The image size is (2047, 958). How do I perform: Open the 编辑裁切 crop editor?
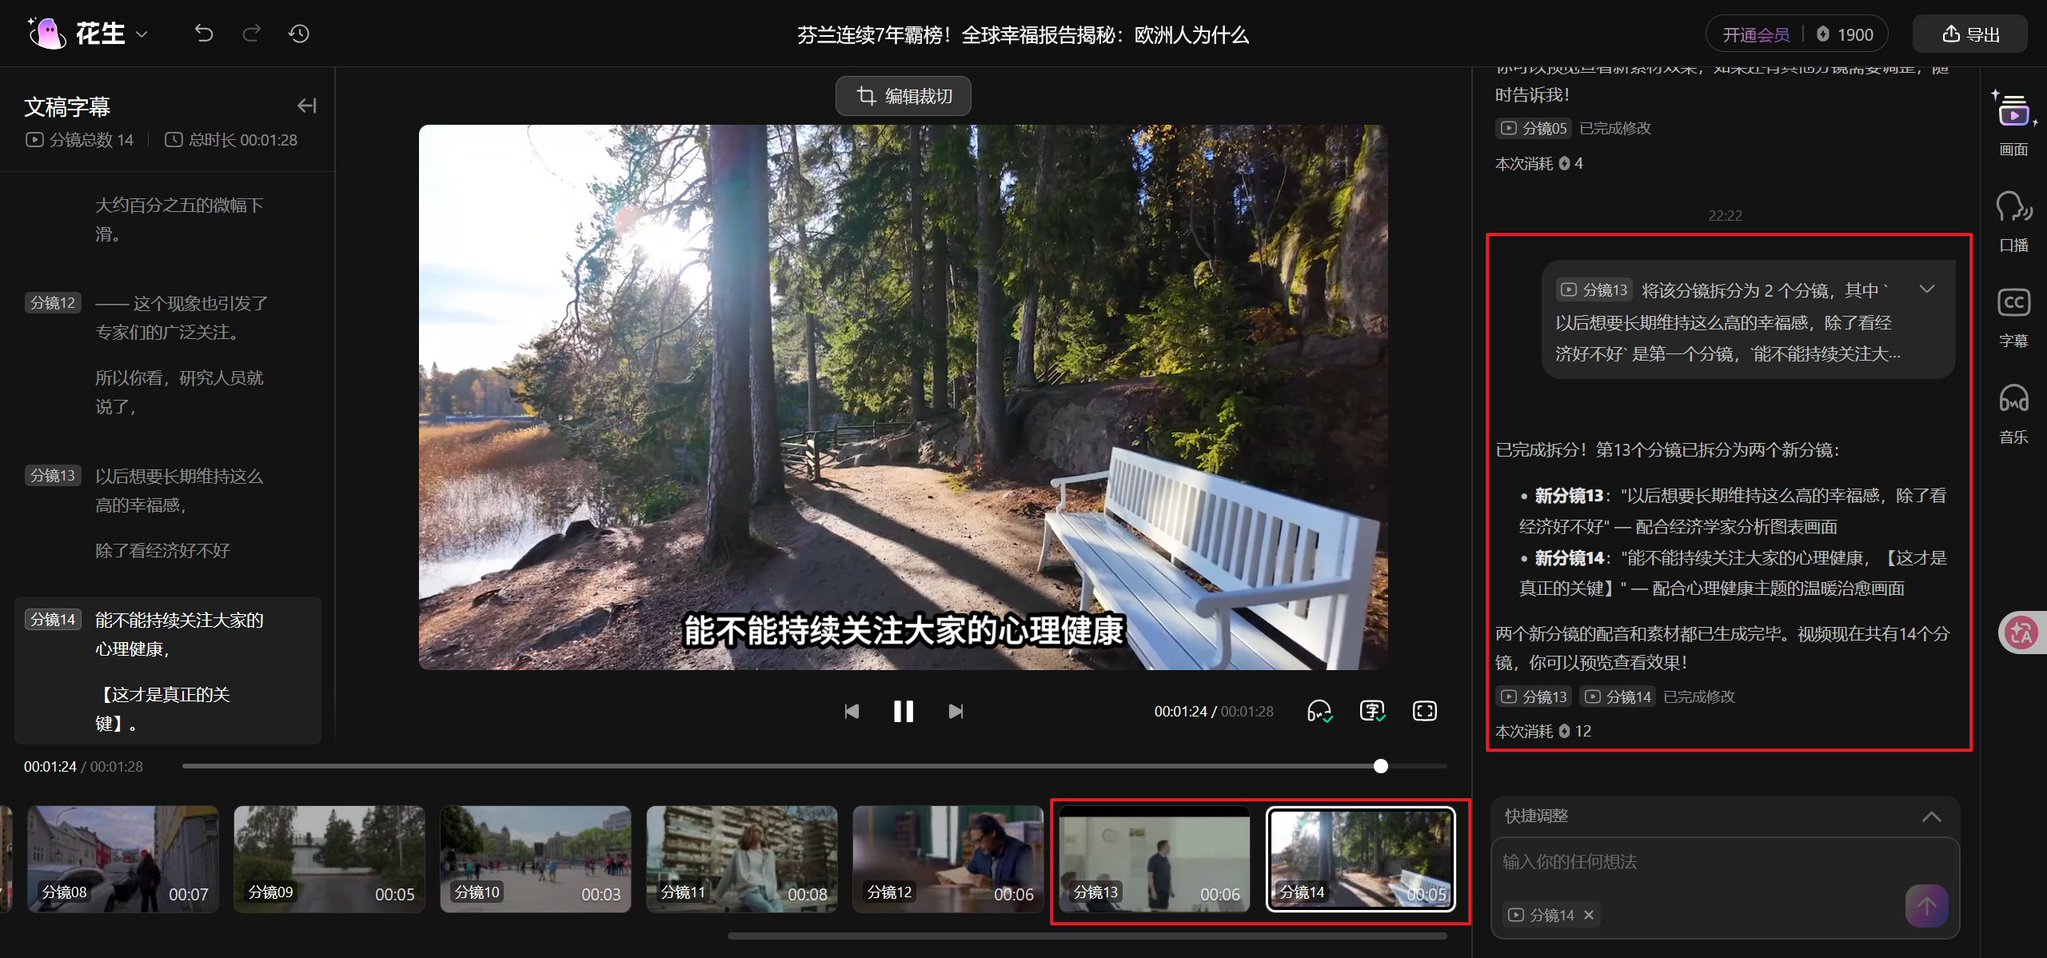[903, 96]
